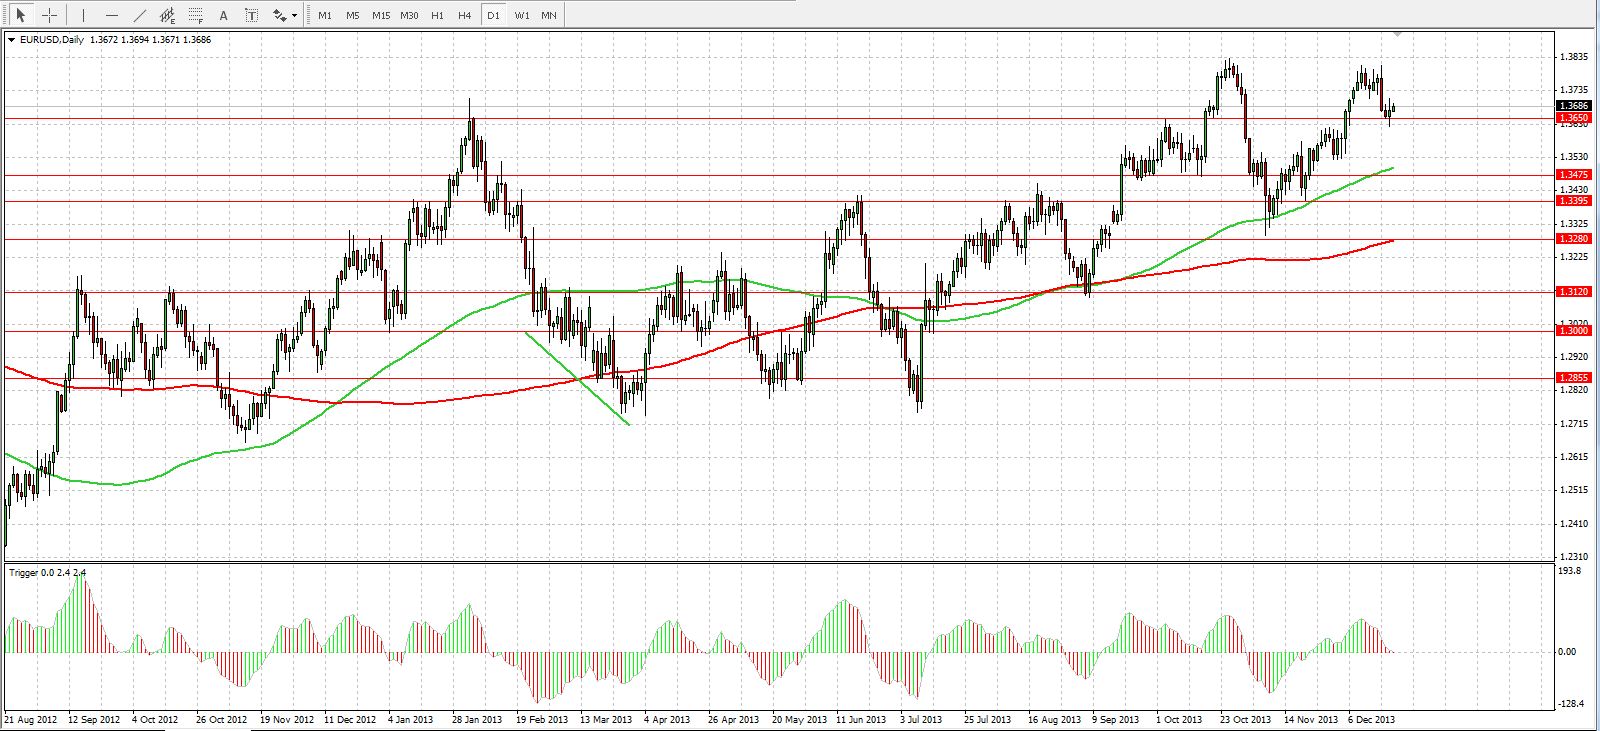Viewport: 1600px width, 731px height.
Task: Click the Arrows drawing tool icon
Action: click(x=279, y=15)
